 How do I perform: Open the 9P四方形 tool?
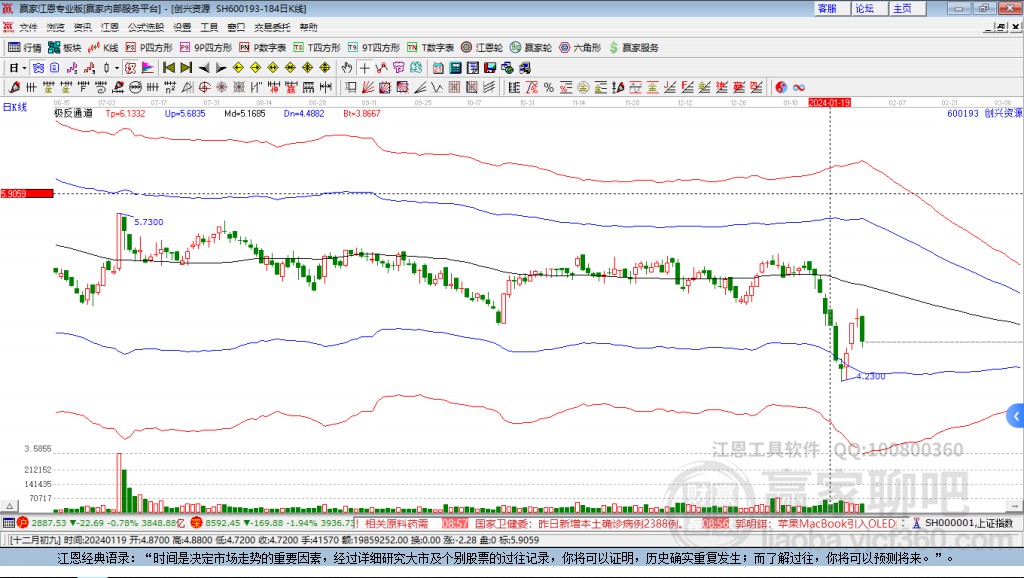pos(206,48)
